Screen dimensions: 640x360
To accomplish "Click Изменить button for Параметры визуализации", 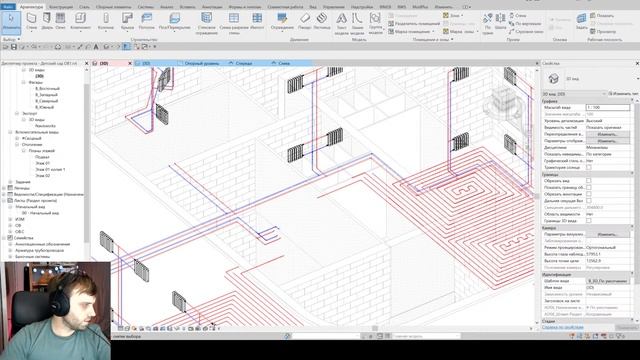I will [607, 234].
